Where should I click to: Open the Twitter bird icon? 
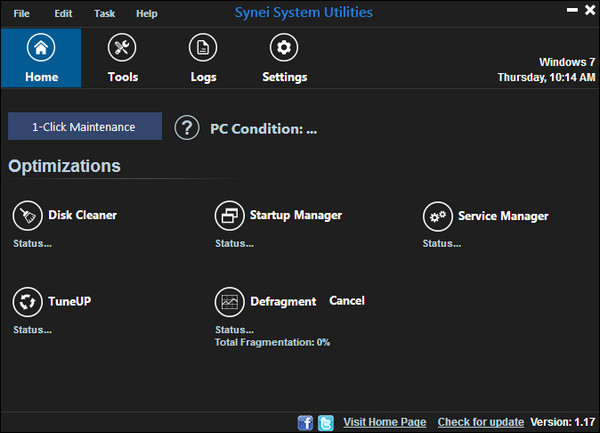click(x=325, y=423)
